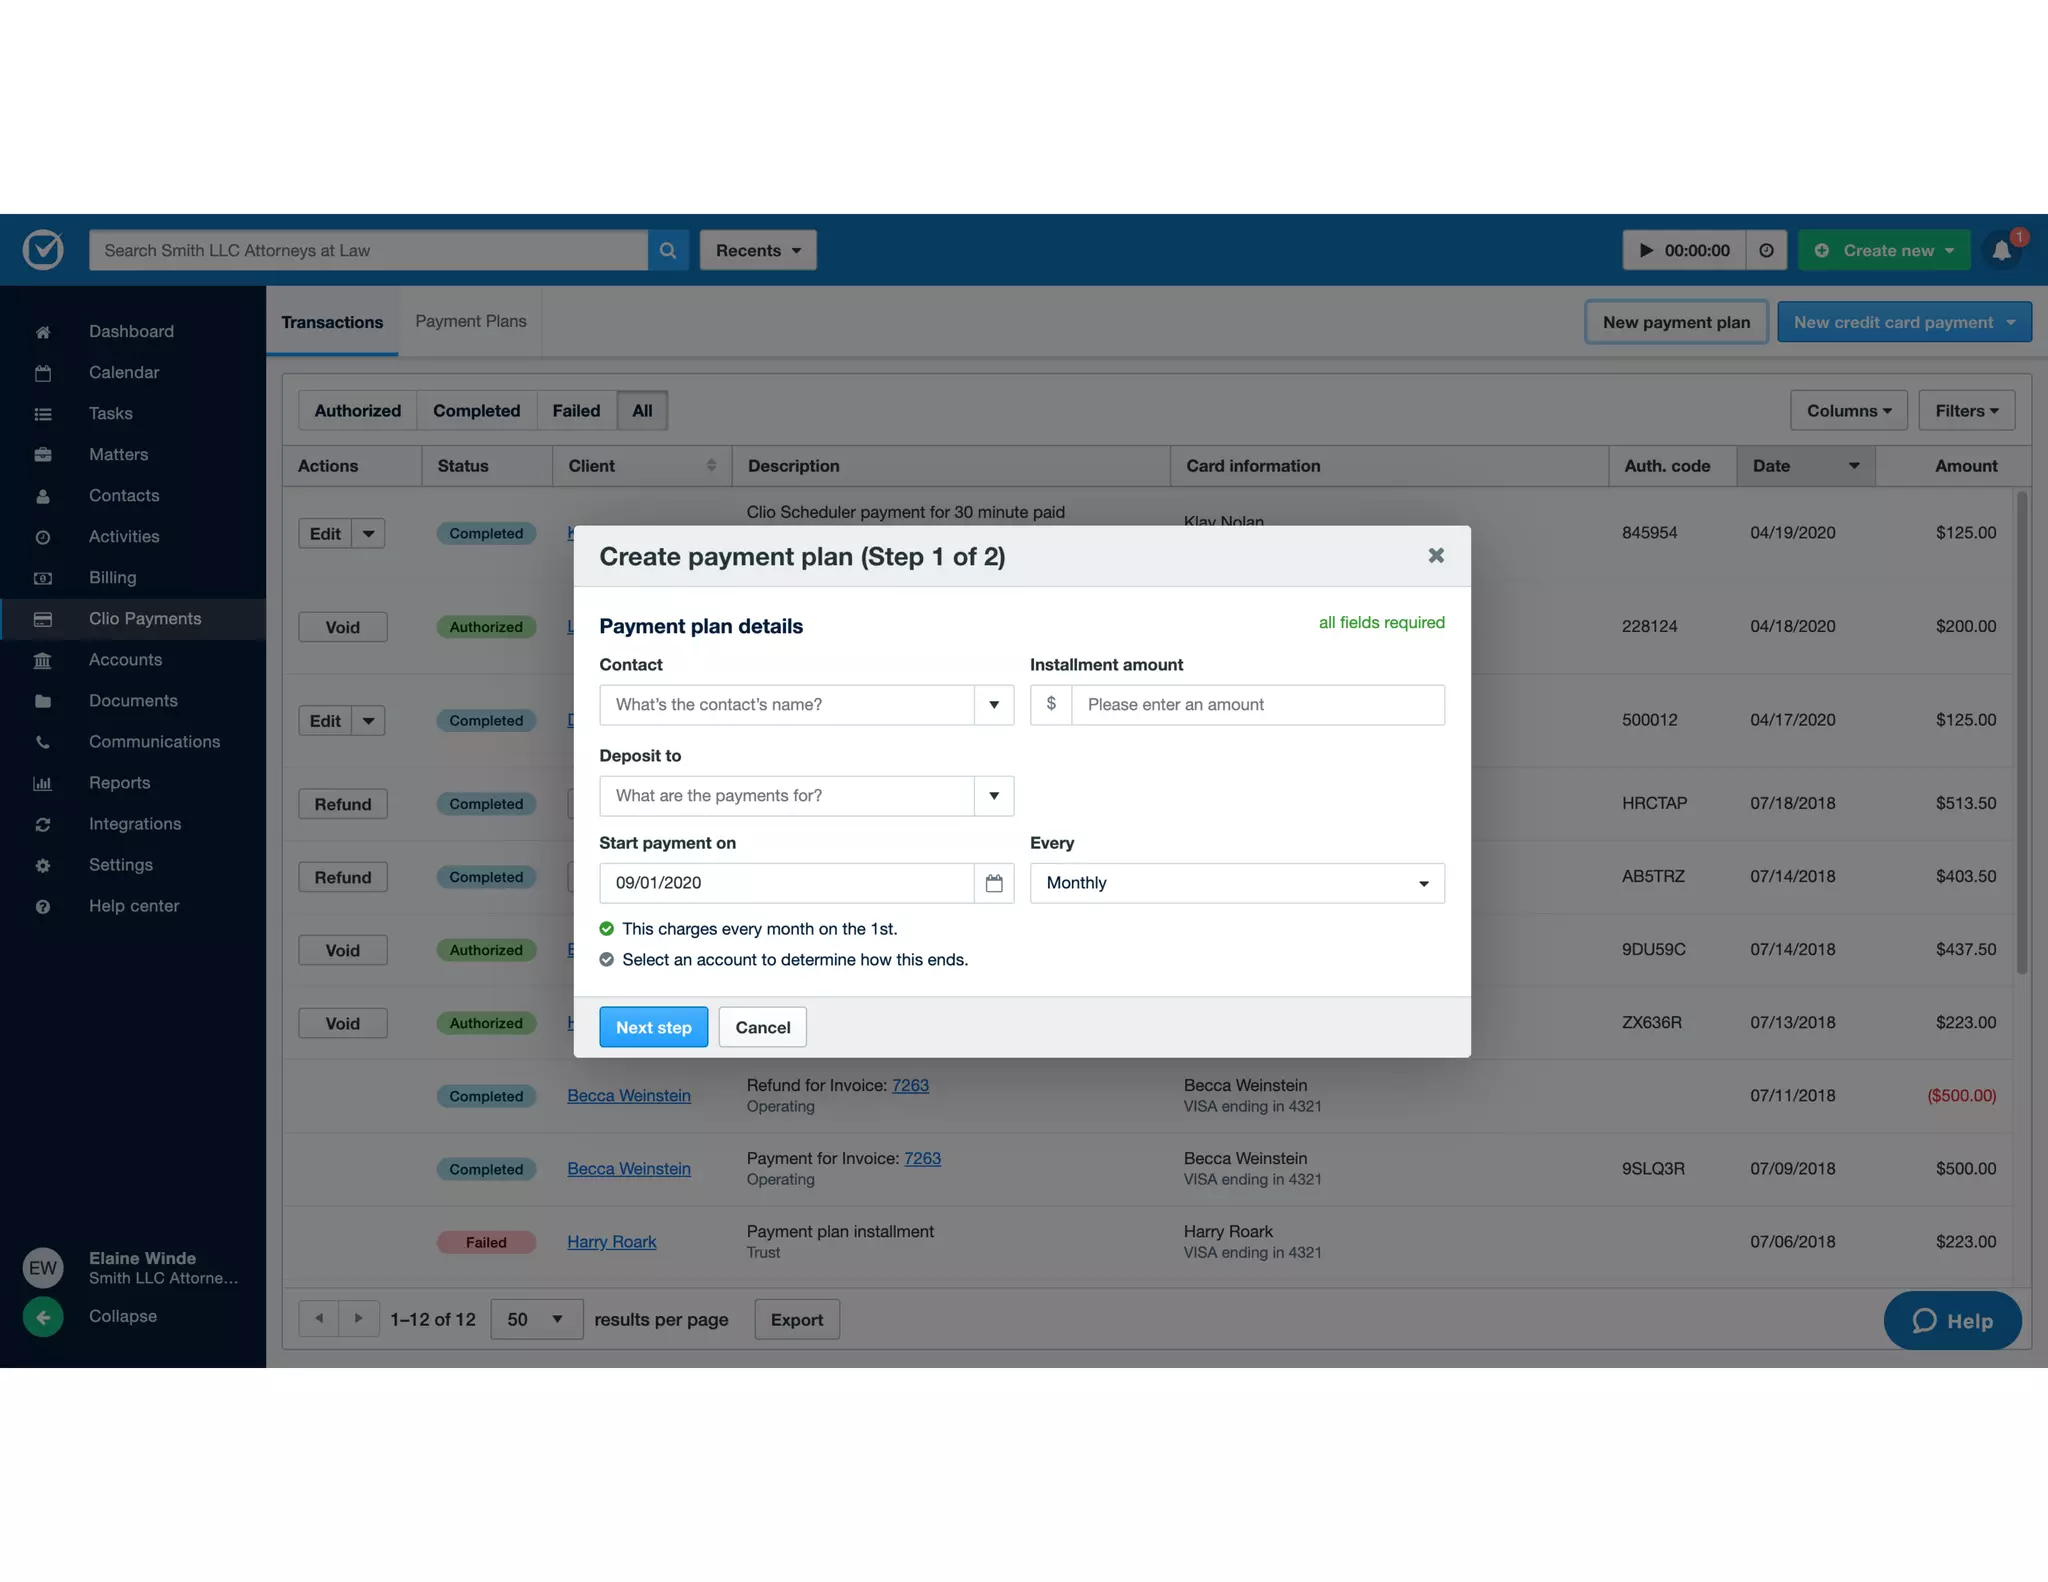
Task: Open the notifications bell icon
Action: coord(2001,250)
